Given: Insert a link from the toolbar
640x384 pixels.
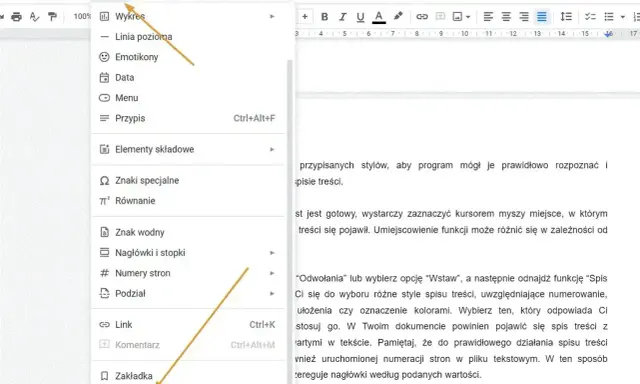Looking at the screenshot, I should coord(422,17).
